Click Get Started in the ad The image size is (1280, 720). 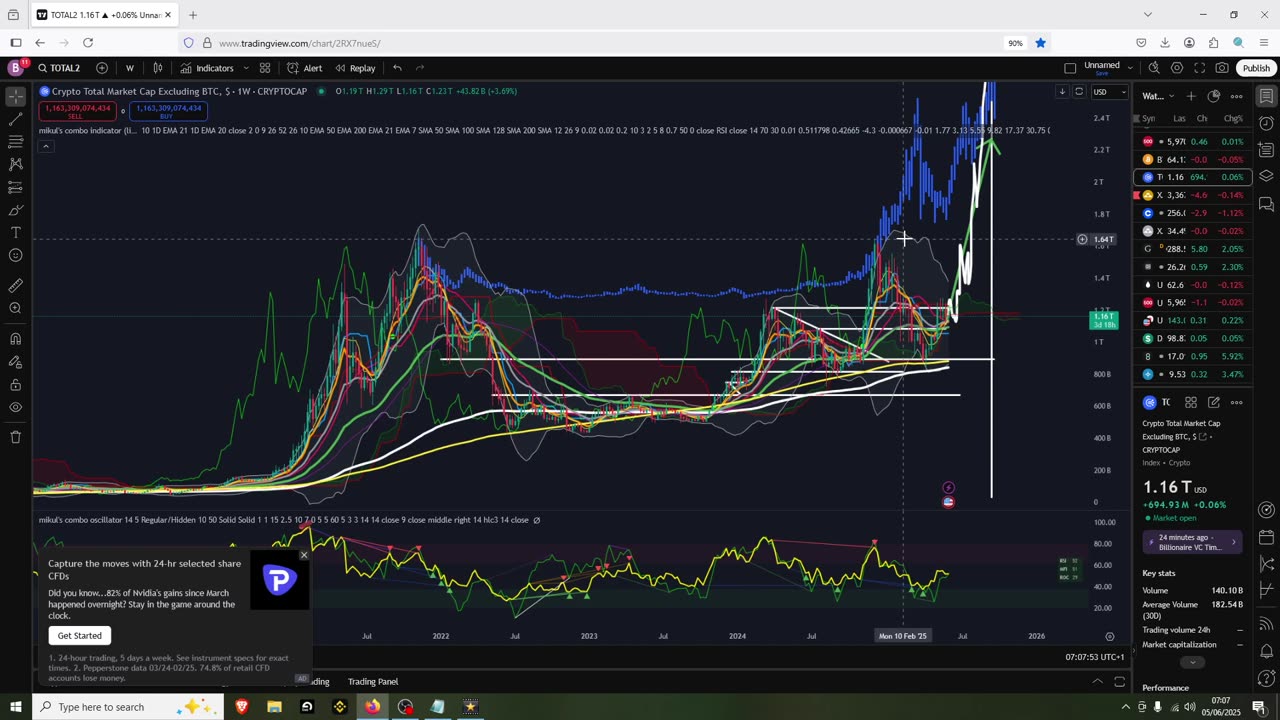pos(80,635)
